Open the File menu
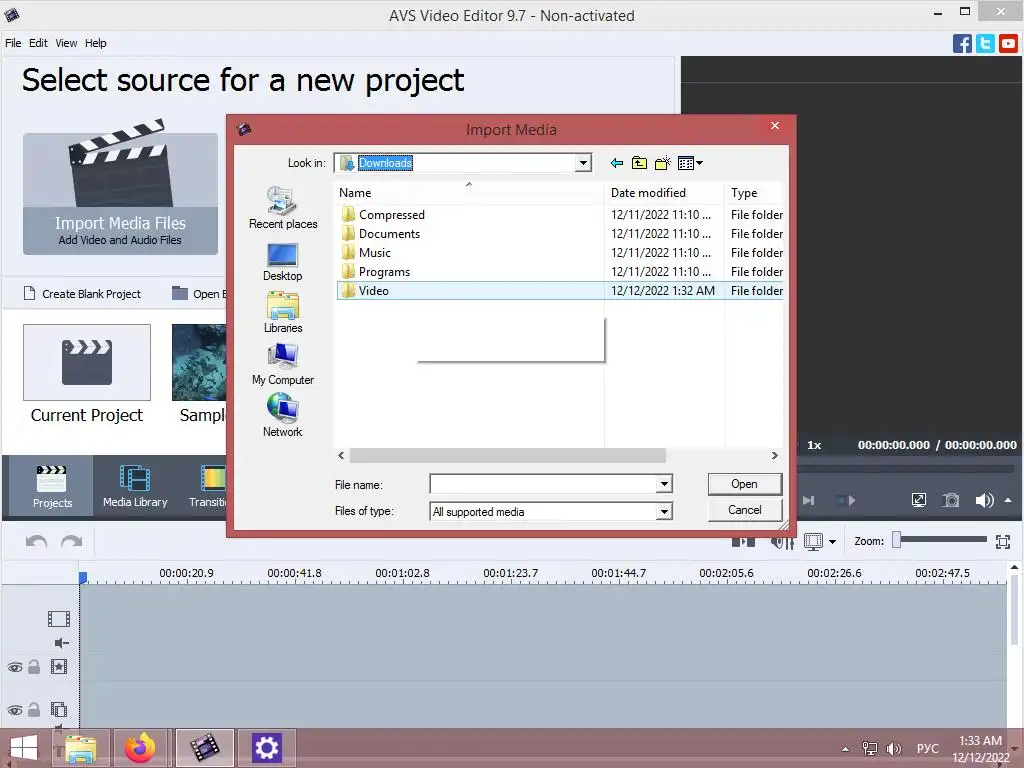 pos(13,43)
